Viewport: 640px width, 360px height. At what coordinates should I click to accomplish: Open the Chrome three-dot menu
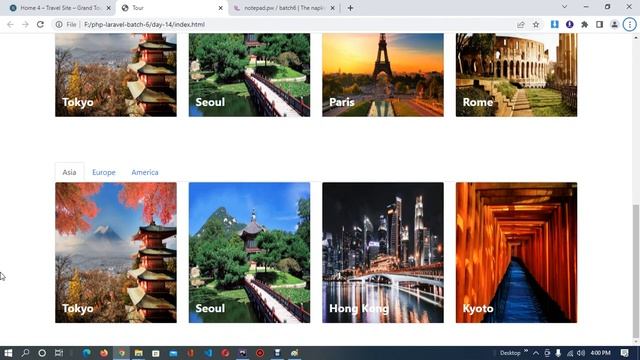point(629,24)
